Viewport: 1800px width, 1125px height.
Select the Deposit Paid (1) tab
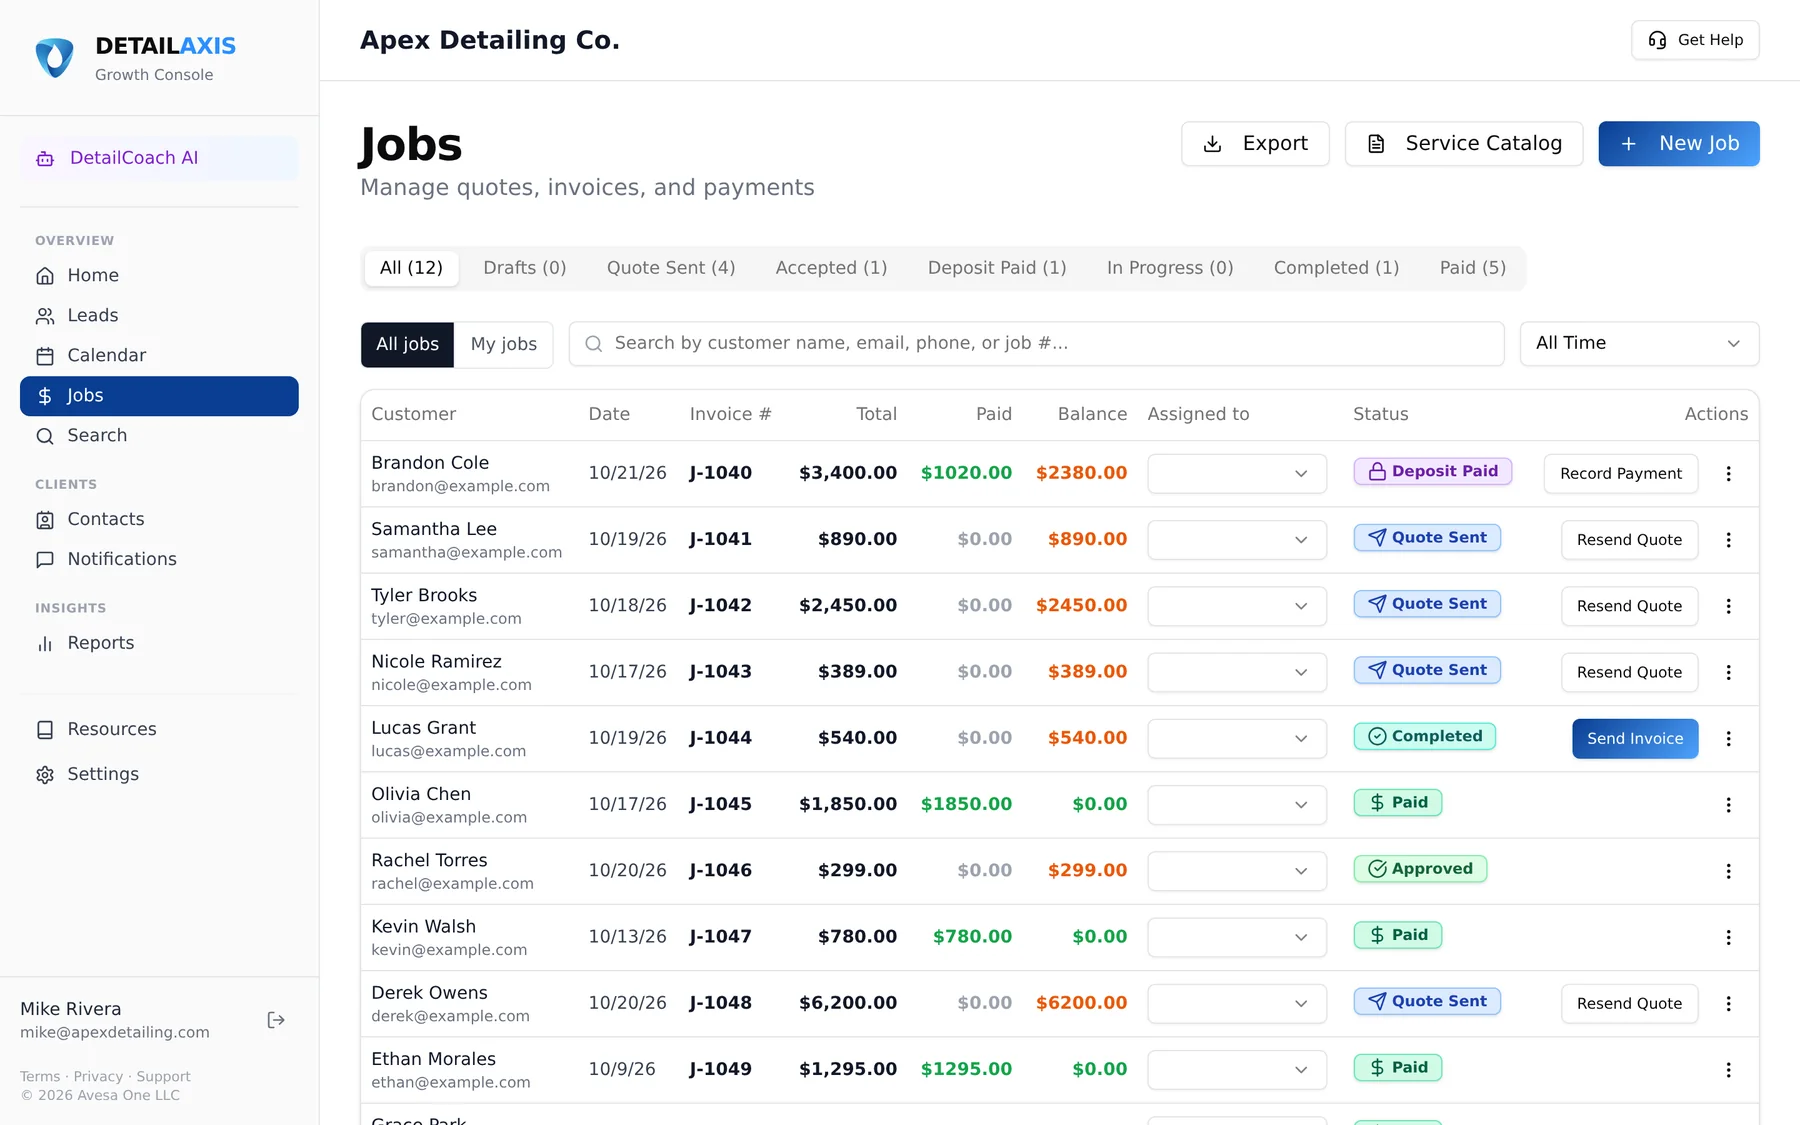point(997,268)
